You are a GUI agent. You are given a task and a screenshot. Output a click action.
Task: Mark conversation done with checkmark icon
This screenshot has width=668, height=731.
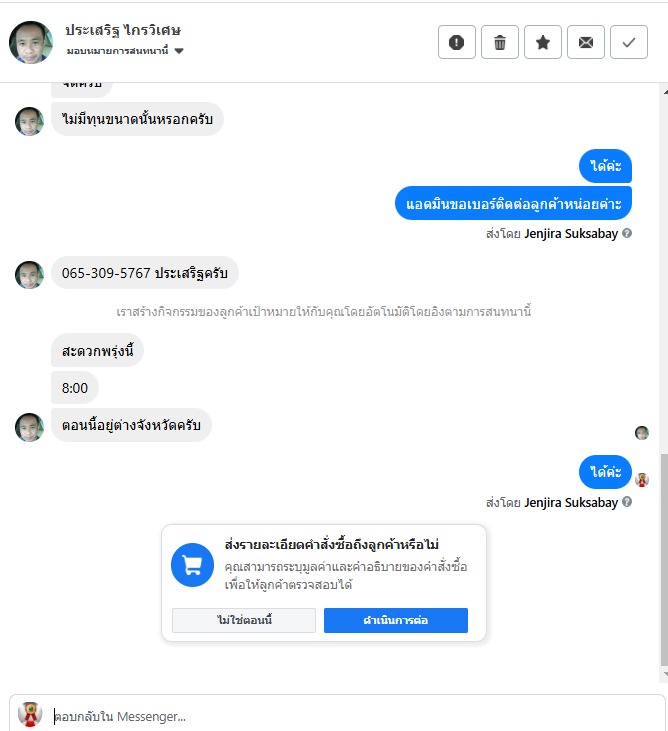pos(629,42)
